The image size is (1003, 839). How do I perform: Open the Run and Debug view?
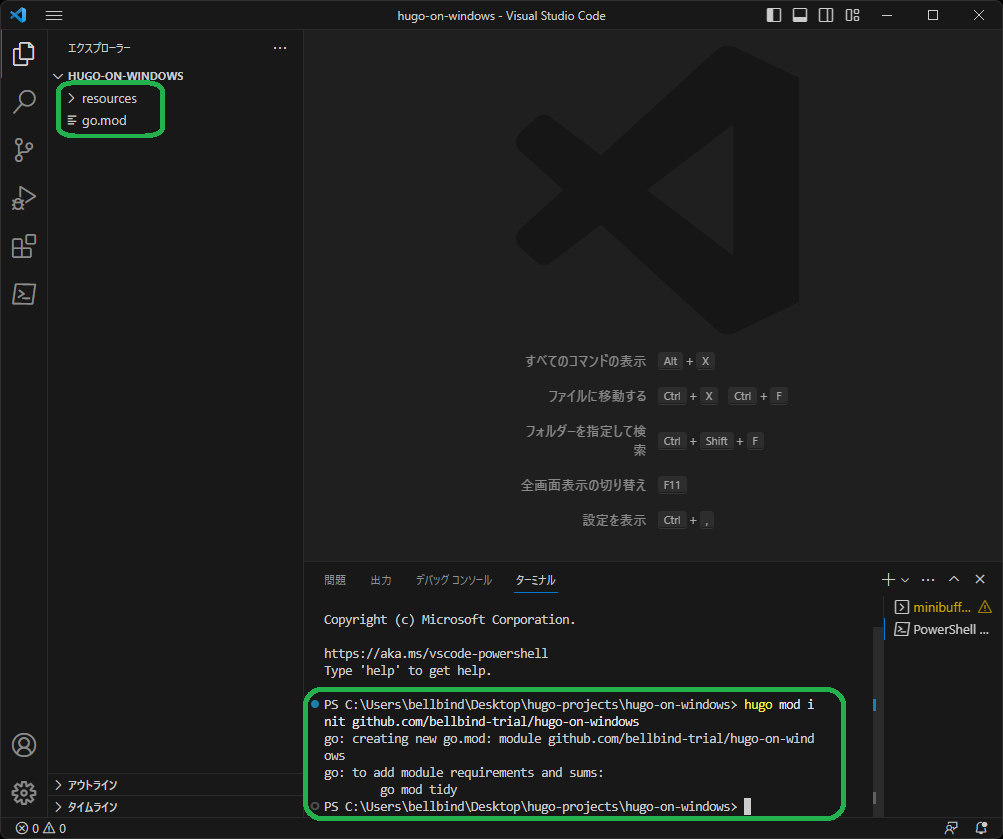(24, 198)
